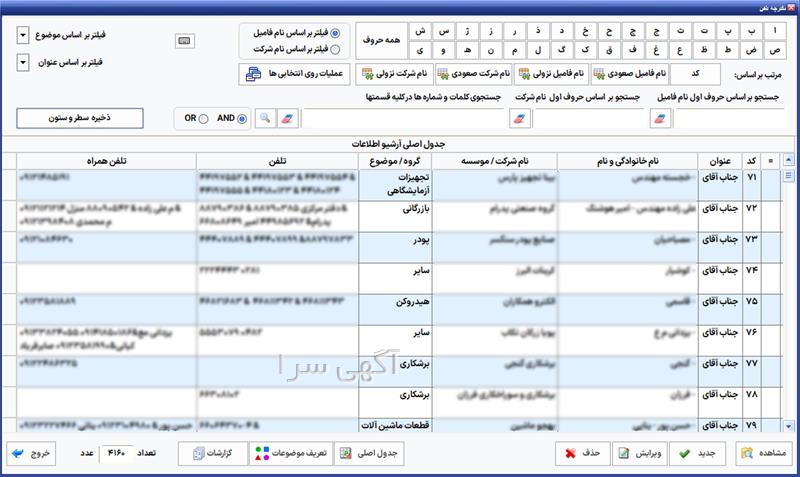Click the پودر group cell
800x477 pixels.
[x=395, y=247]
